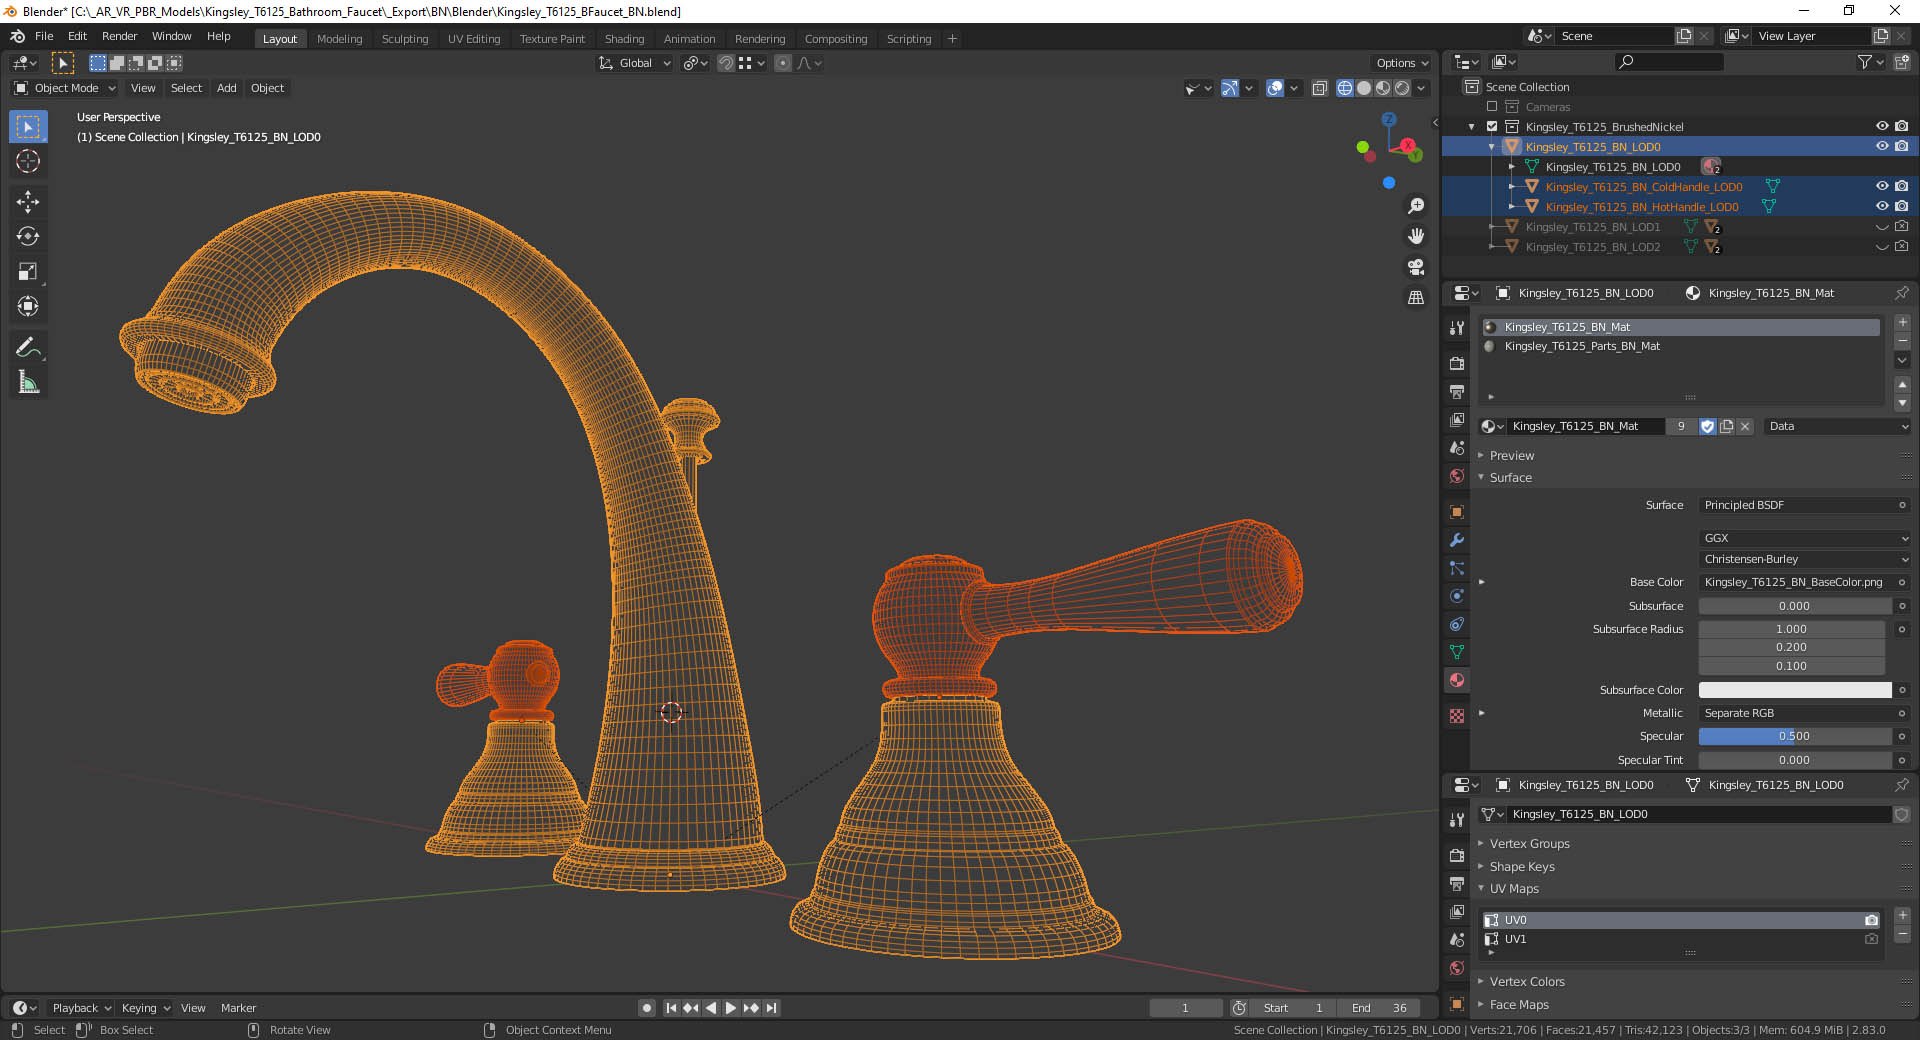Expand the Vertex Groups panel
Screen dimensions: 1920x1040
tap(1529, 844)
